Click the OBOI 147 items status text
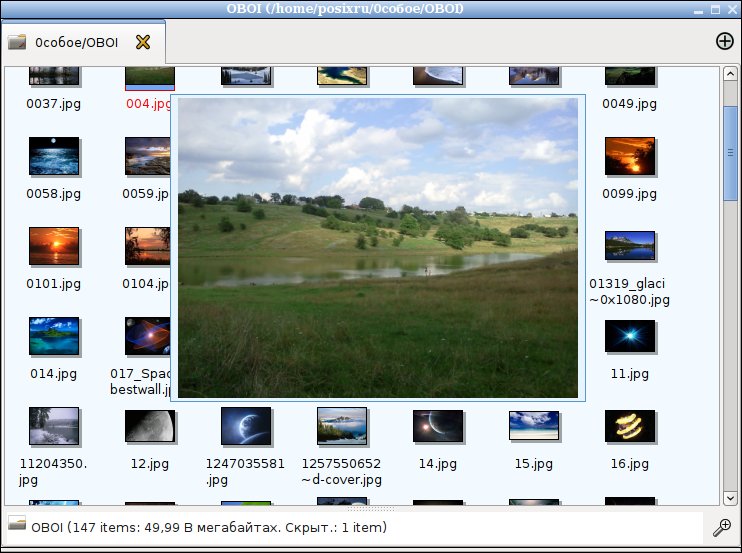The width and height of the screenshot is (742, 553). (x=209, y=527)
